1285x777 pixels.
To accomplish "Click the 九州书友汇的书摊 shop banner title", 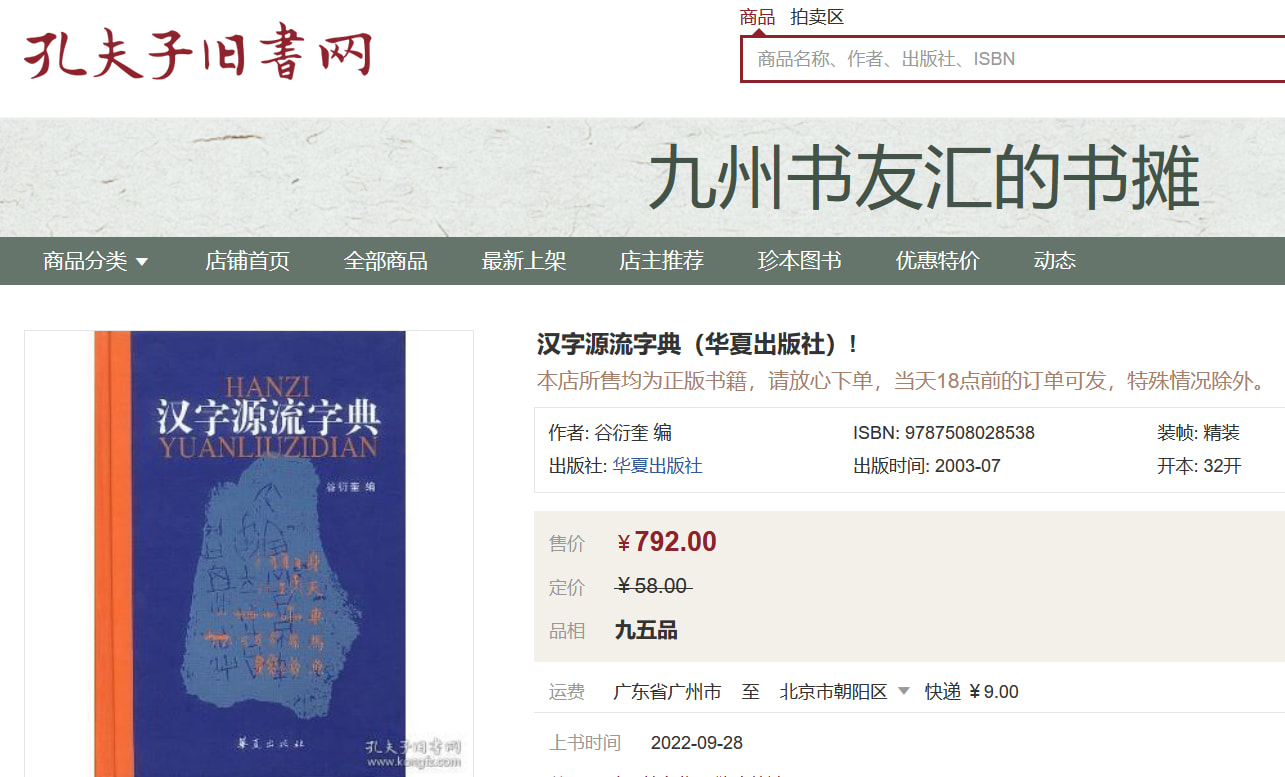I will coord(923,180).
